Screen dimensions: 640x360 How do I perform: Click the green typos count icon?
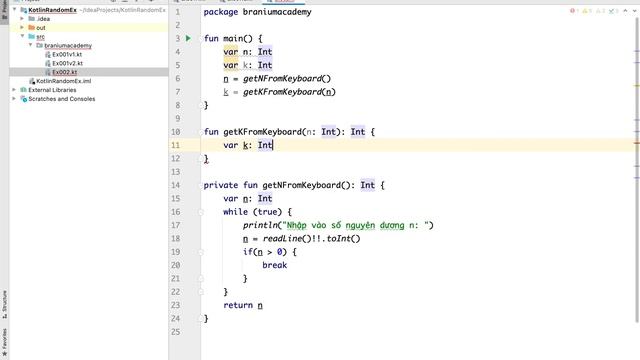611,11
